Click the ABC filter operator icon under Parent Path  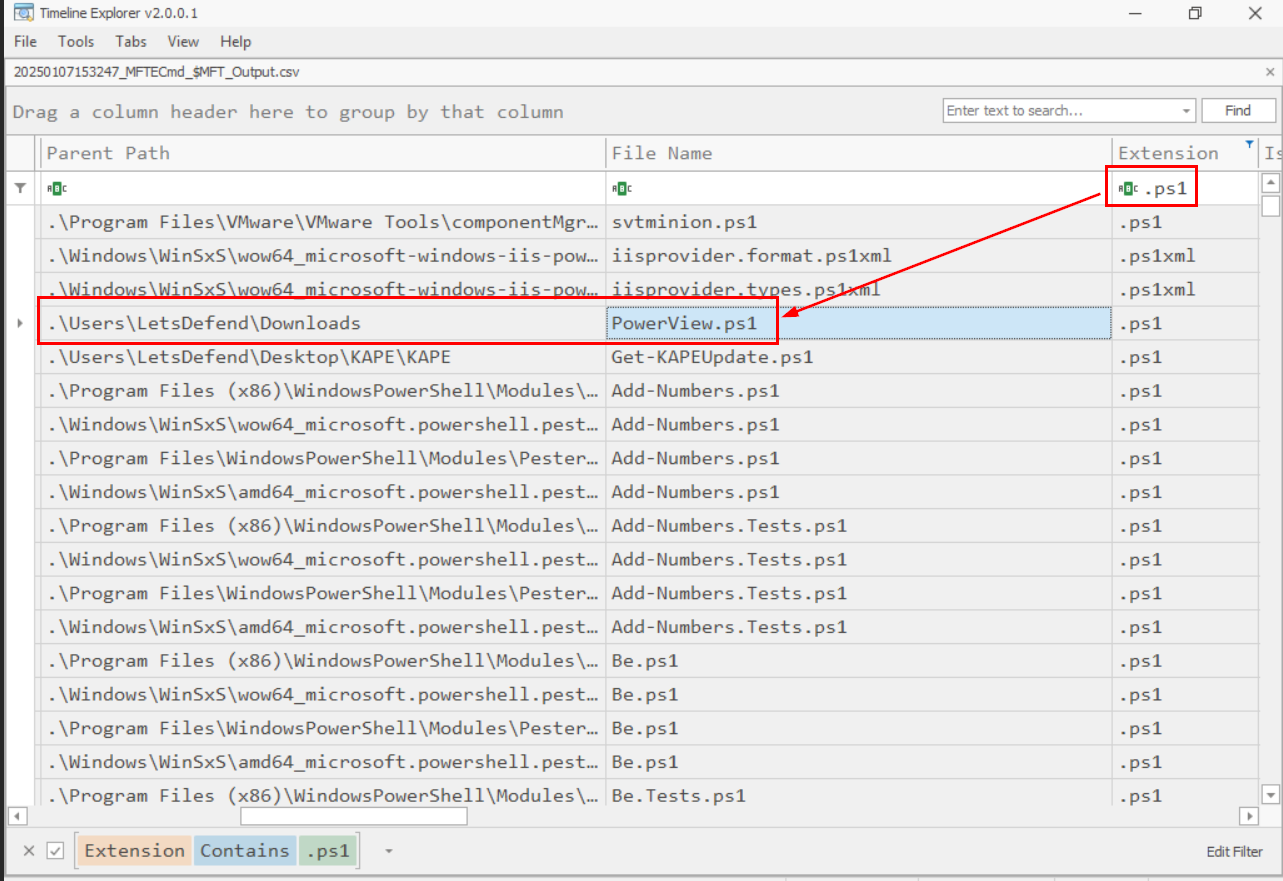point(56,188)
